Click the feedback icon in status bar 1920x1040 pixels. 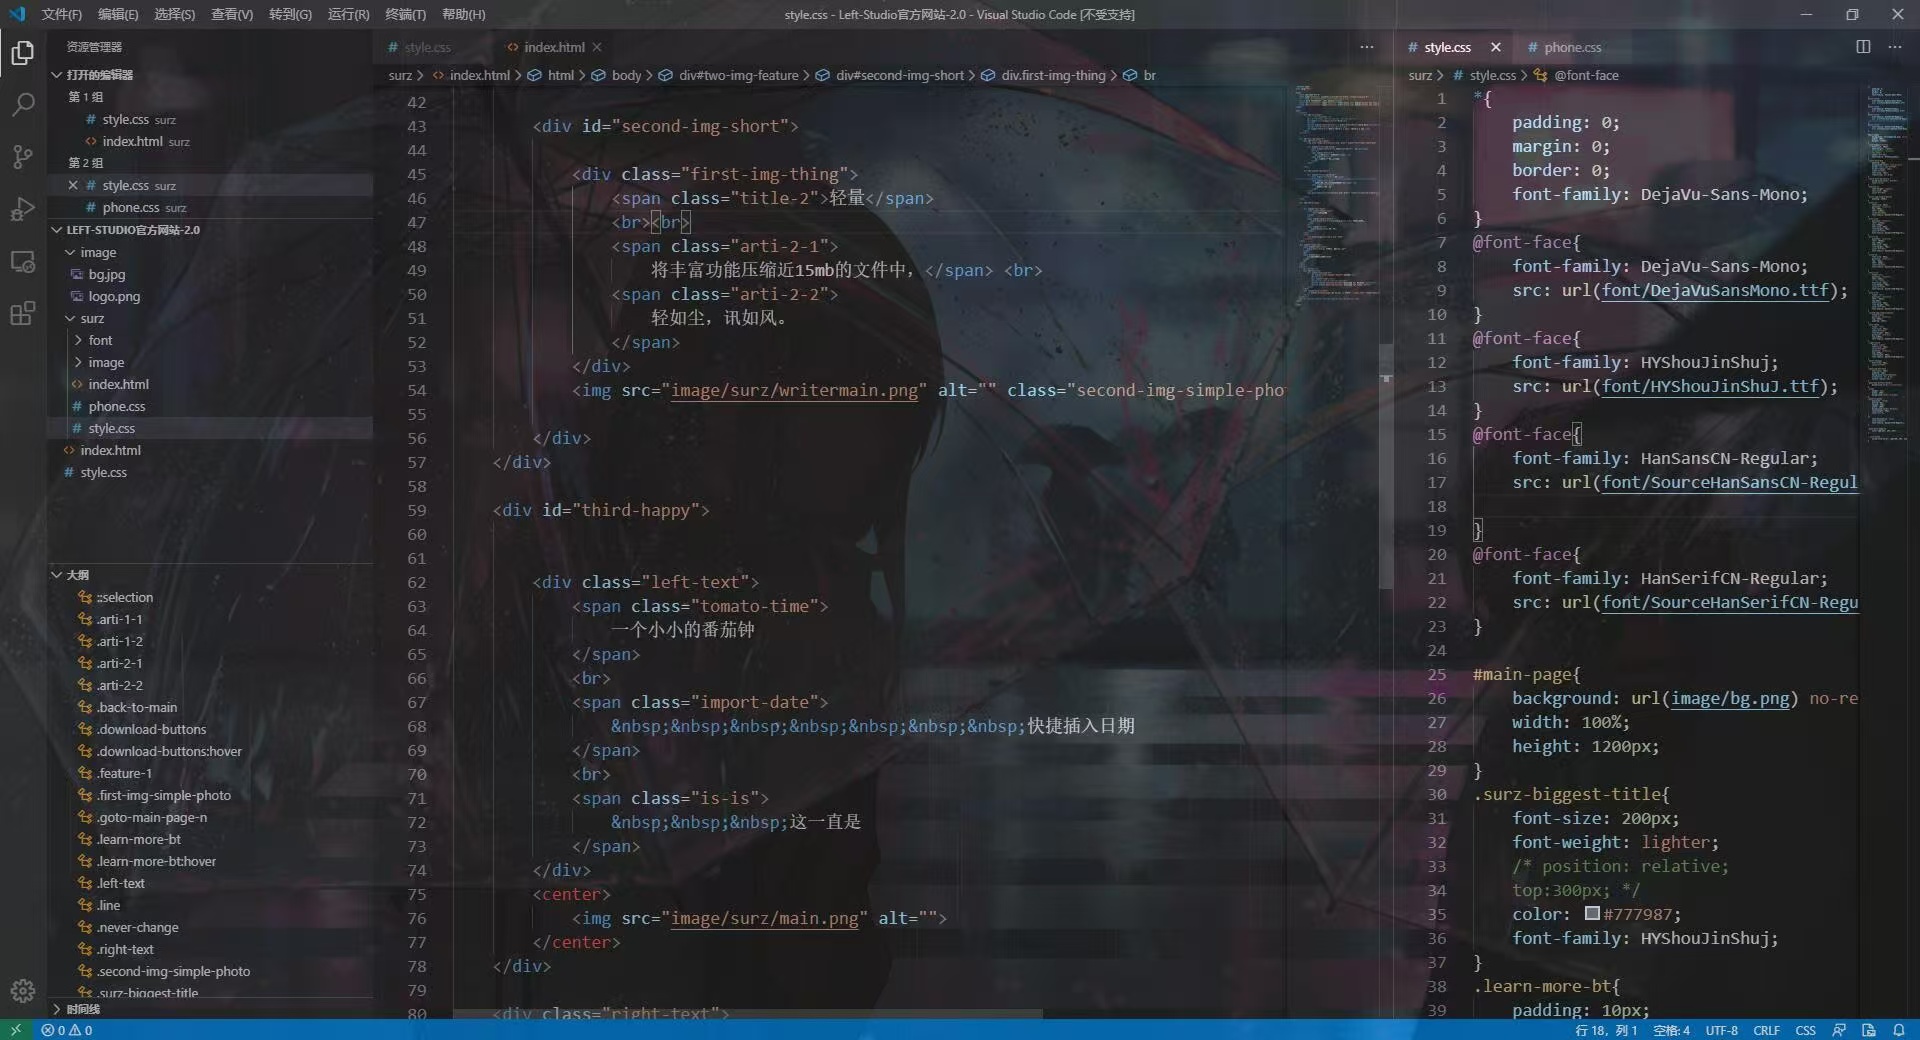[x=1839, y=1030]
